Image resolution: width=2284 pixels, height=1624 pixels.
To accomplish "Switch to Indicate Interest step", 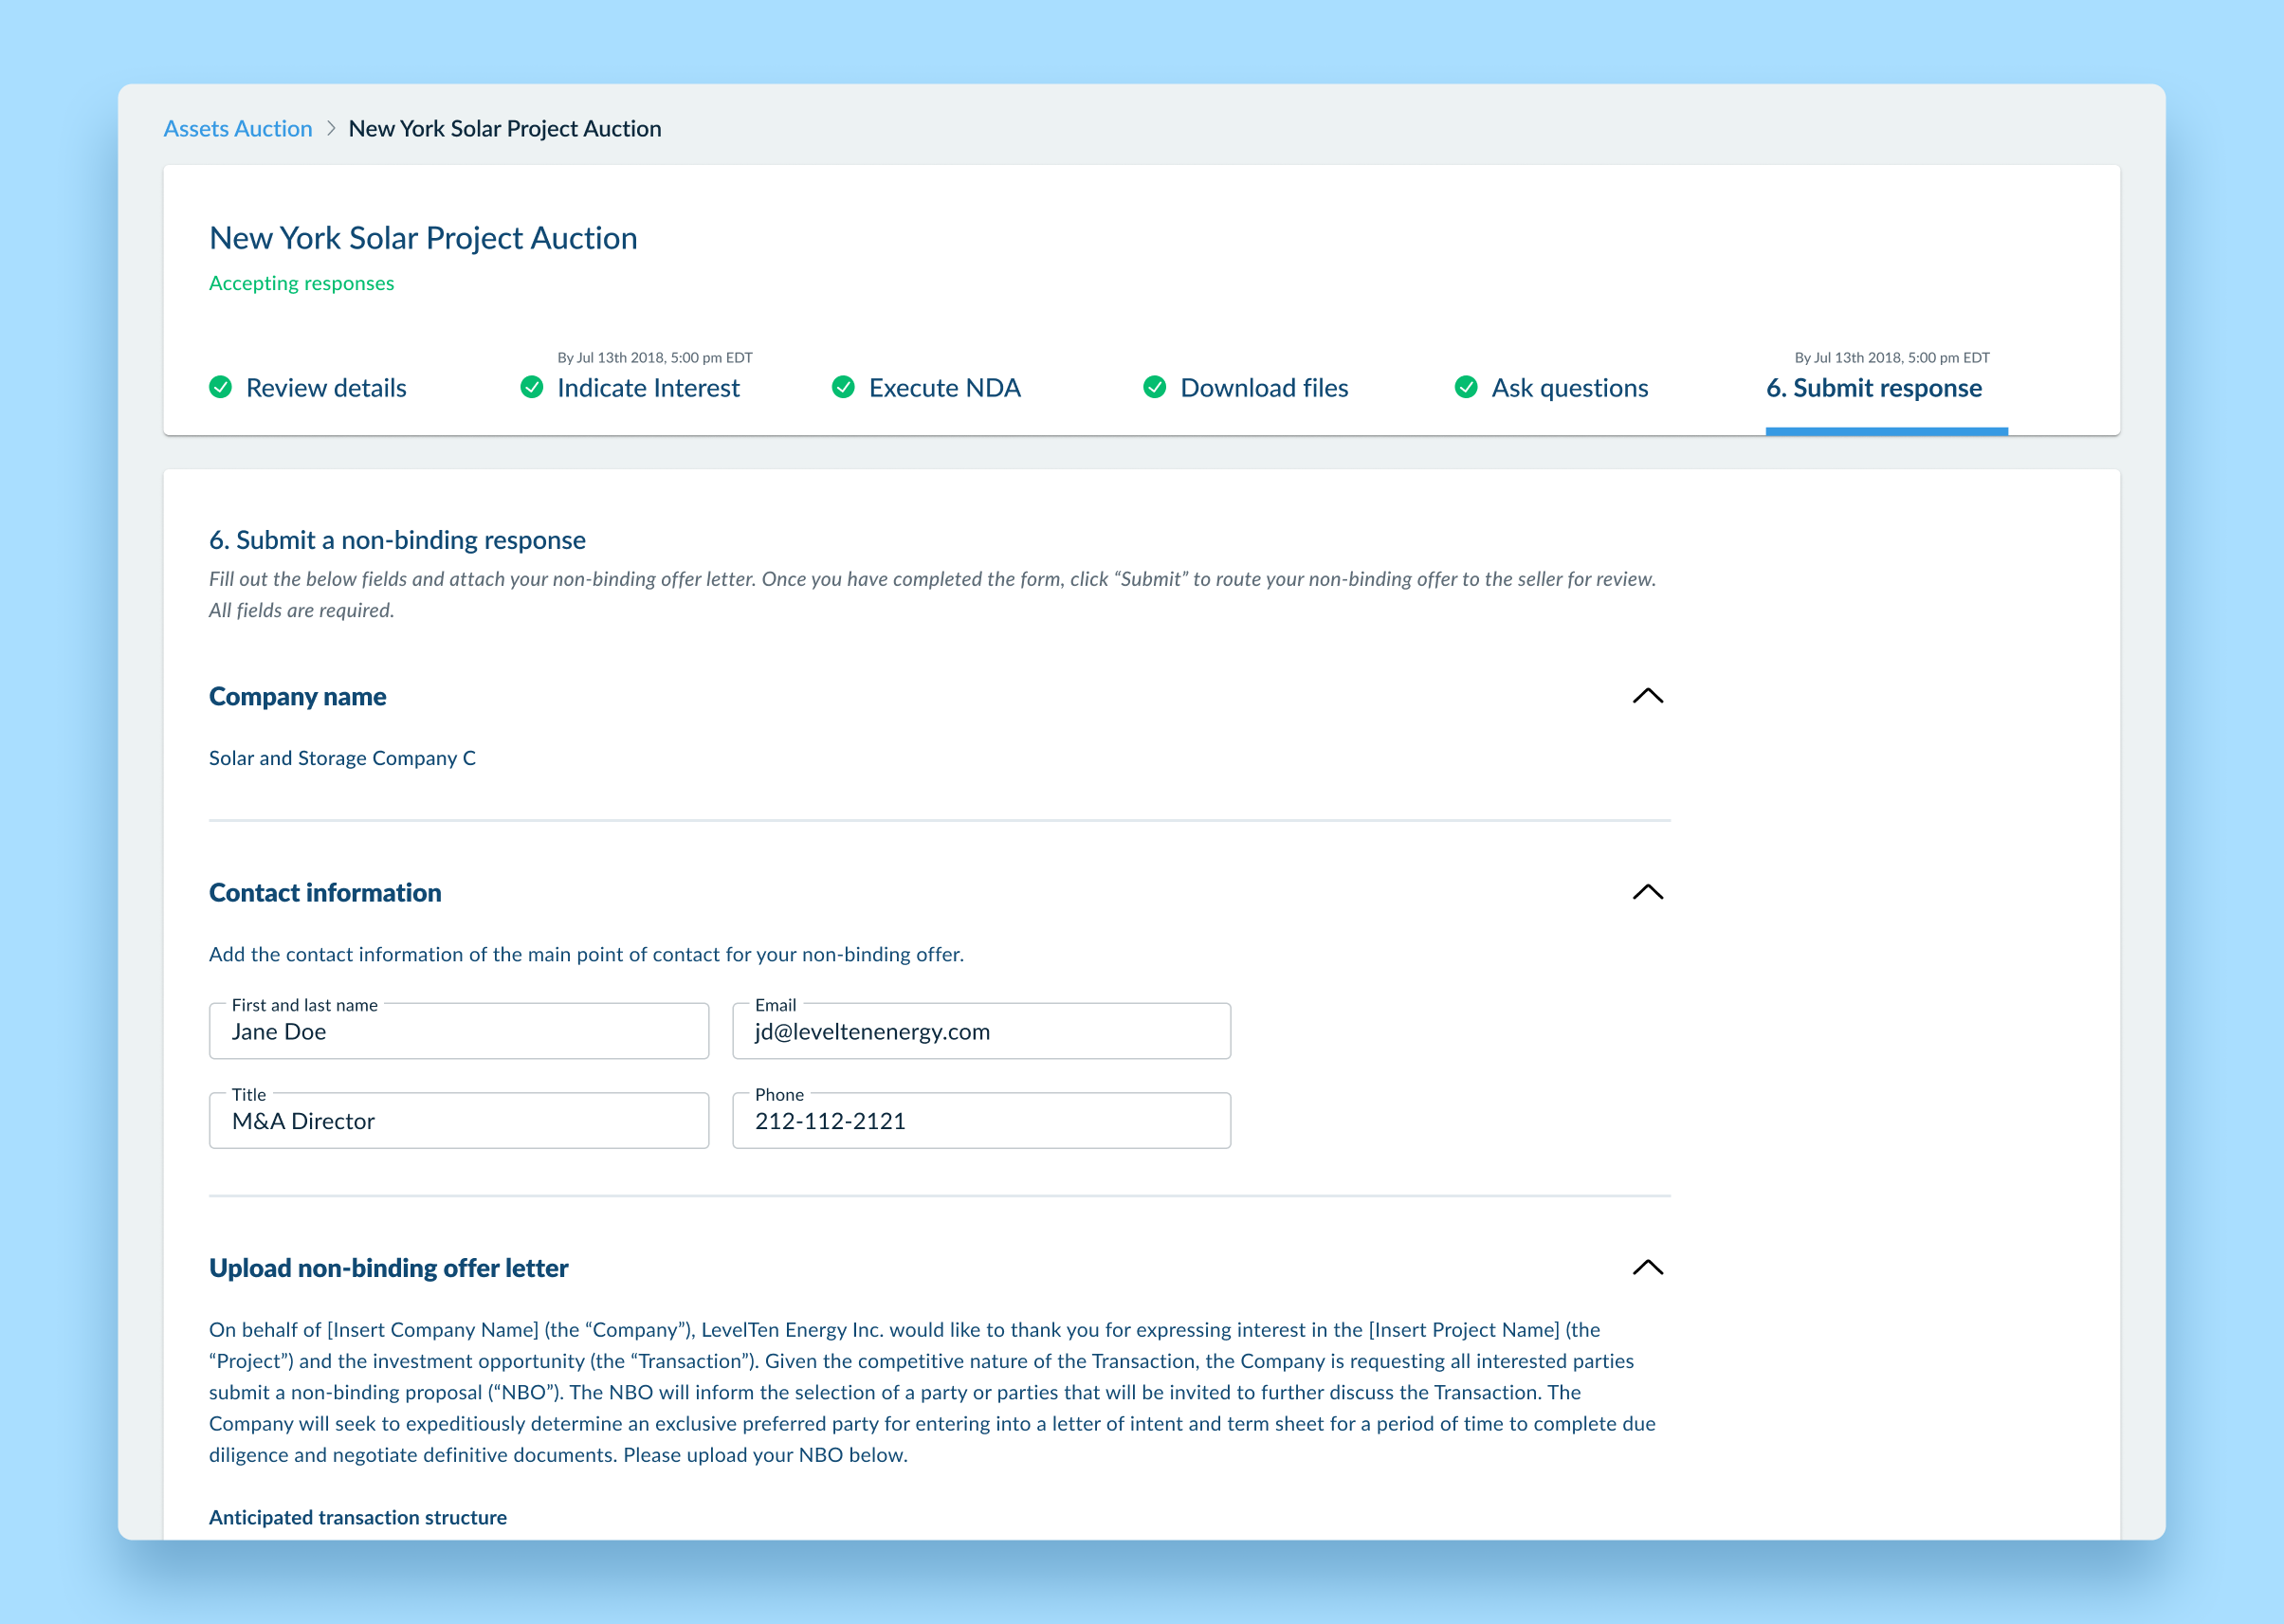I will coord(648,388).
